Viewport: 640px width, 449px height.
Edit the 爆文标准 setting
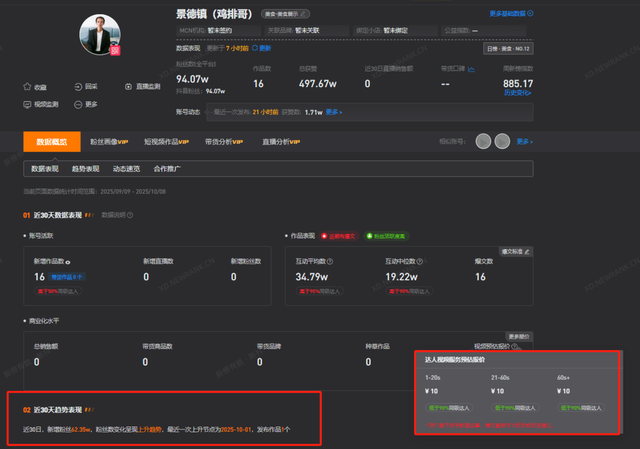tap(516, 251)
